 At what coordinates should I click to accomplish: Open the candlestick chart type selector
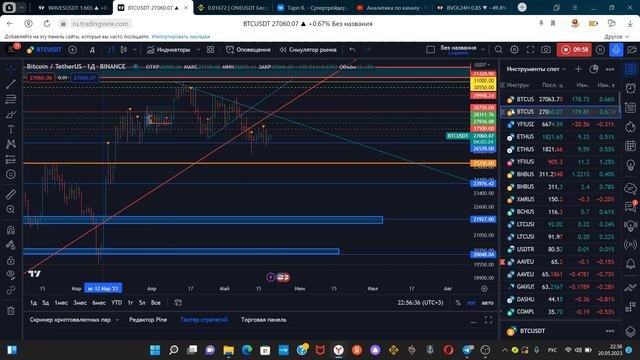124,50
